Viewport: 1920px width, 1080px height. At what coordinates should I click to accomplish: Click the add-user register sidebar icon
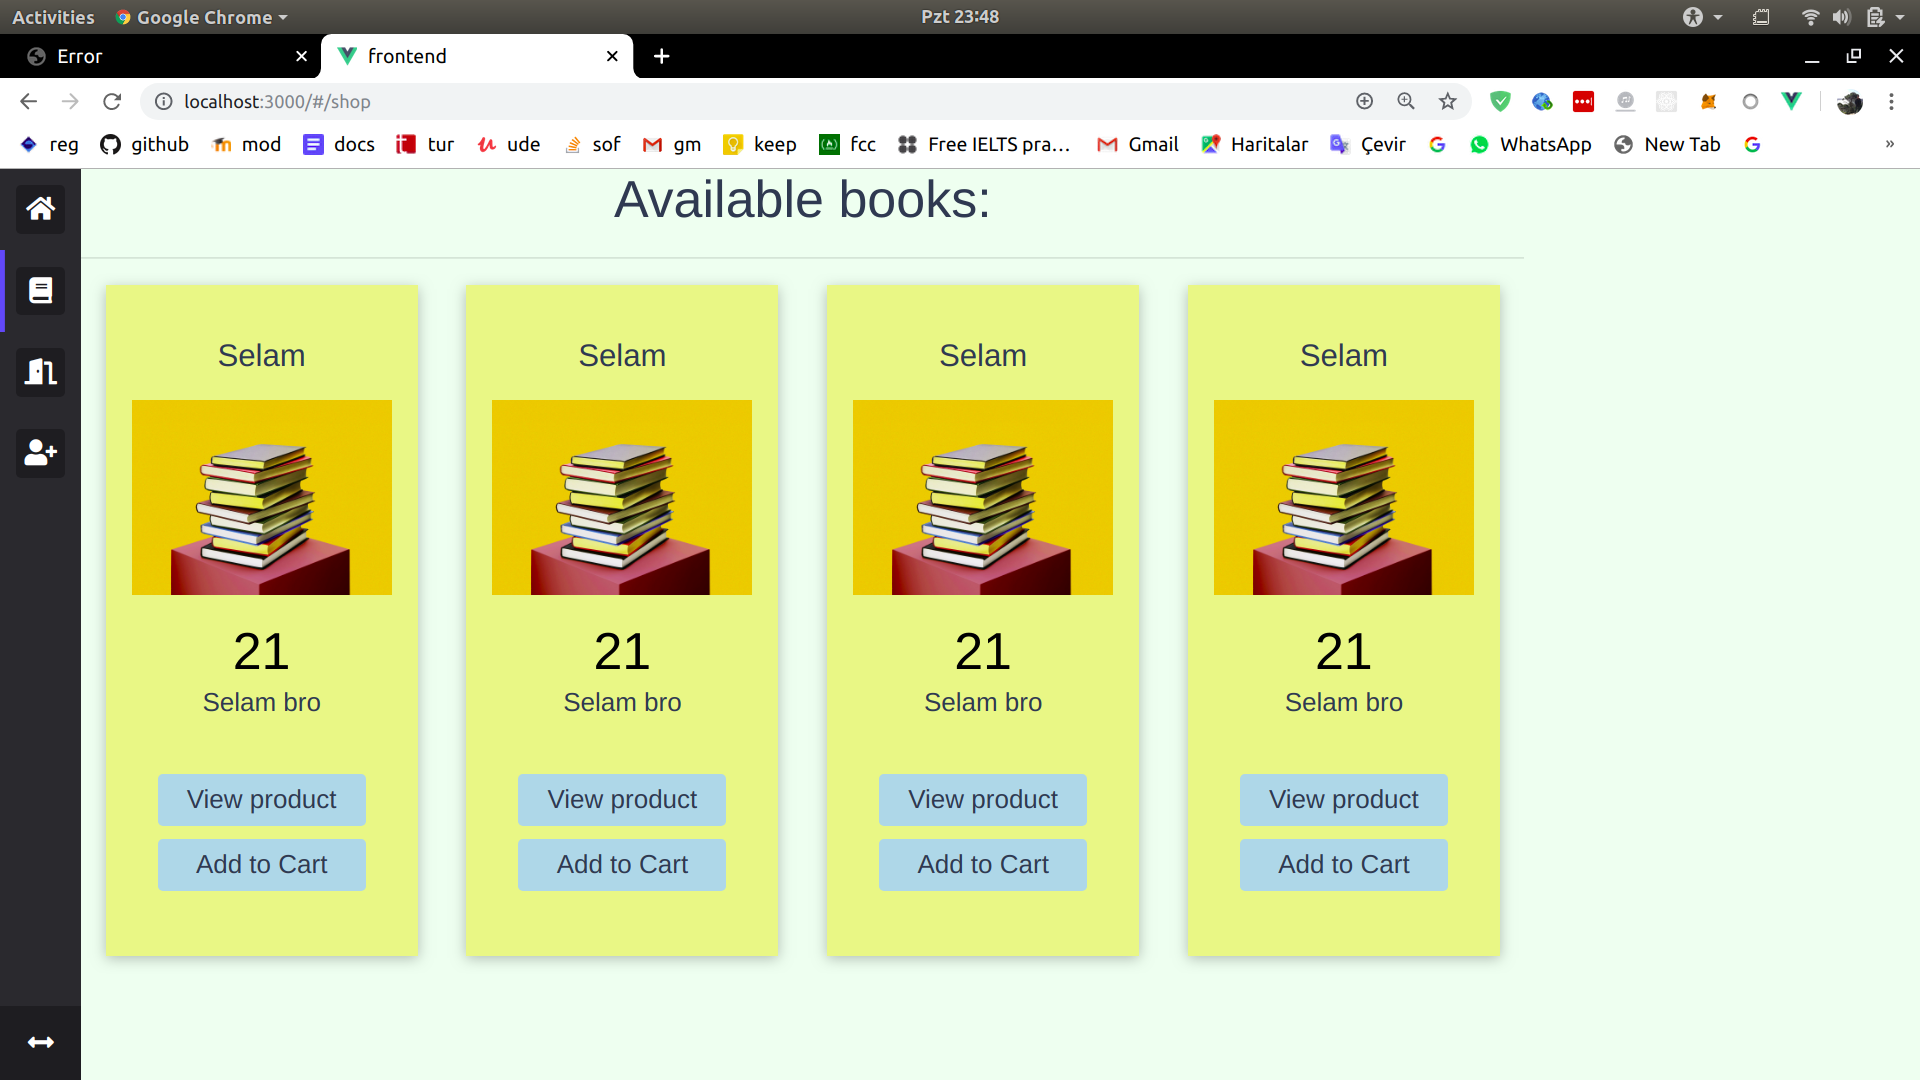pyautogui.click(x=40, y=453)
